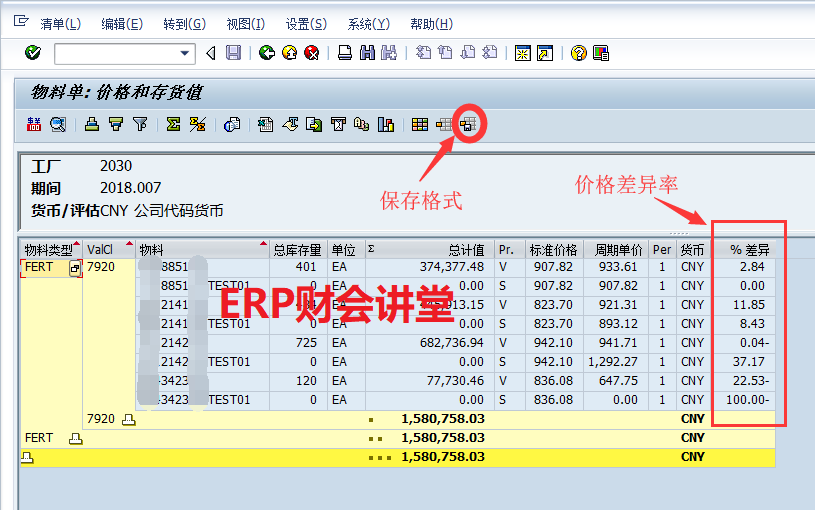Click the Sum total sigma icon
The height and width of the screenshot is (510, 815).
pos(173,125)
